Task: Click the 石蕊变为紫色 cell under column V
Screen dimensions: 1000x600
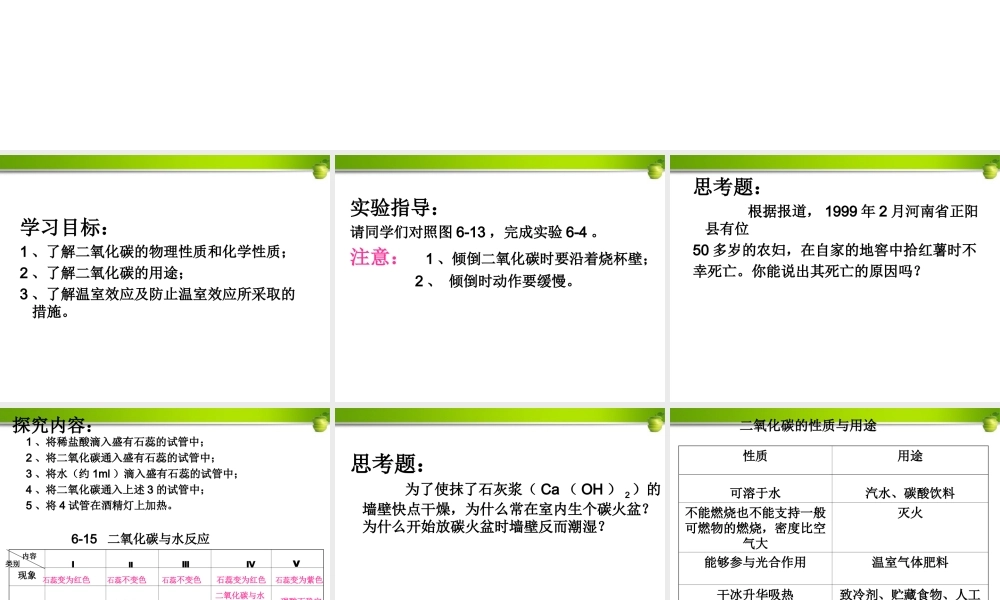Action: coord(299,580)
